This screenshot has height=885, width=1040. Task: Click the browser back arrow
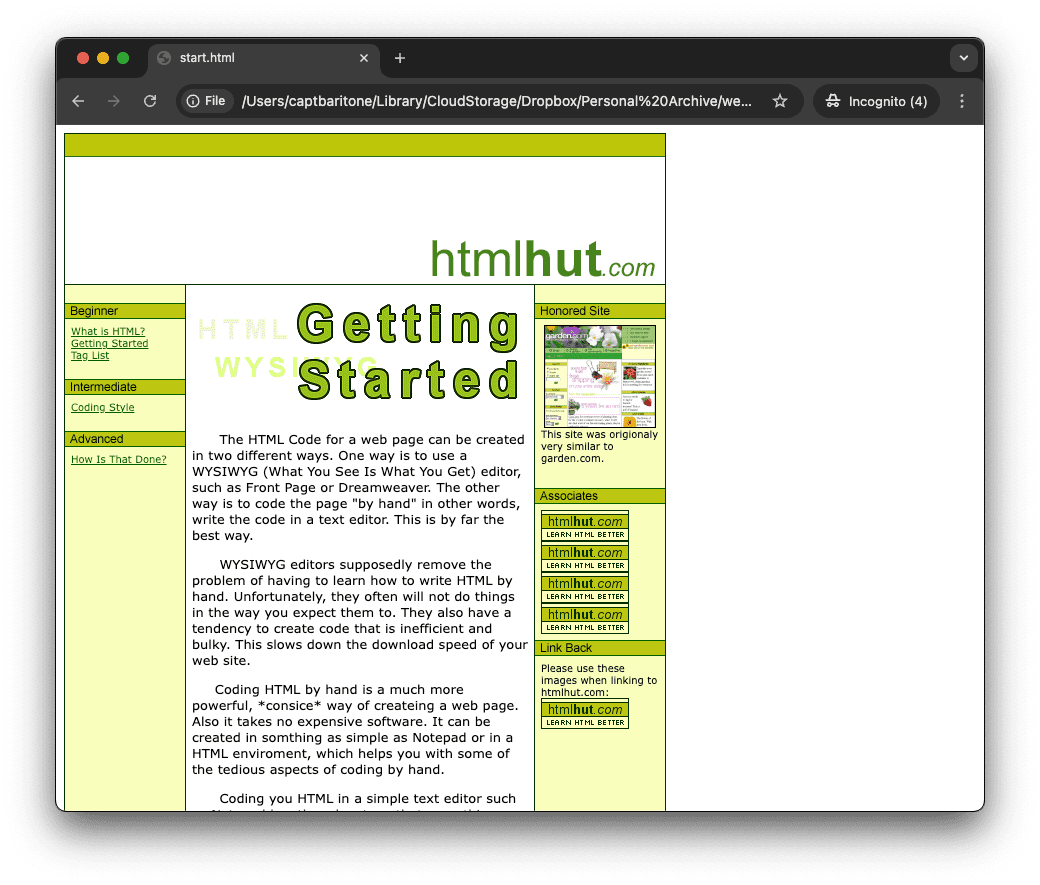pos(78,101)
